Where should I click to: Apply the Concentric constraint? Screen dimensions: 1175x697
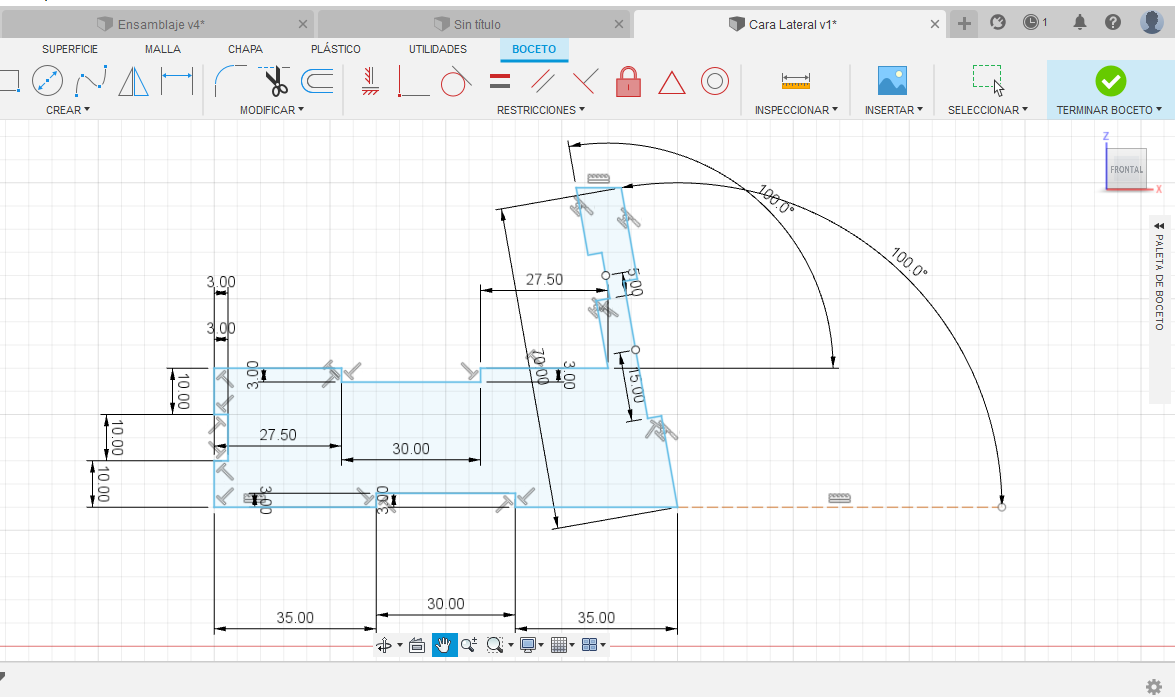[715, 81]
